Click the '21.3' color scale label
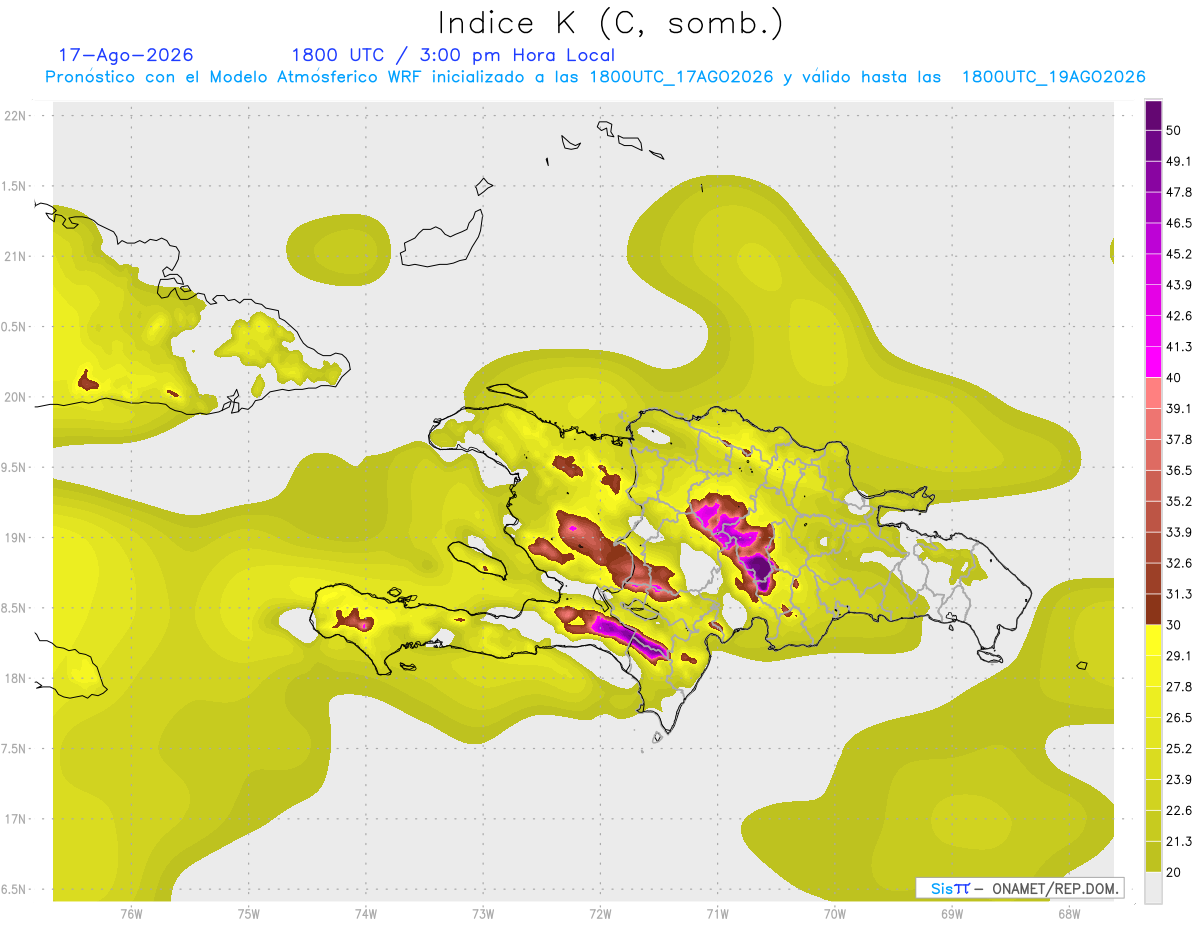Screen dimensions: 1200x927 [x=1179, y=841]
